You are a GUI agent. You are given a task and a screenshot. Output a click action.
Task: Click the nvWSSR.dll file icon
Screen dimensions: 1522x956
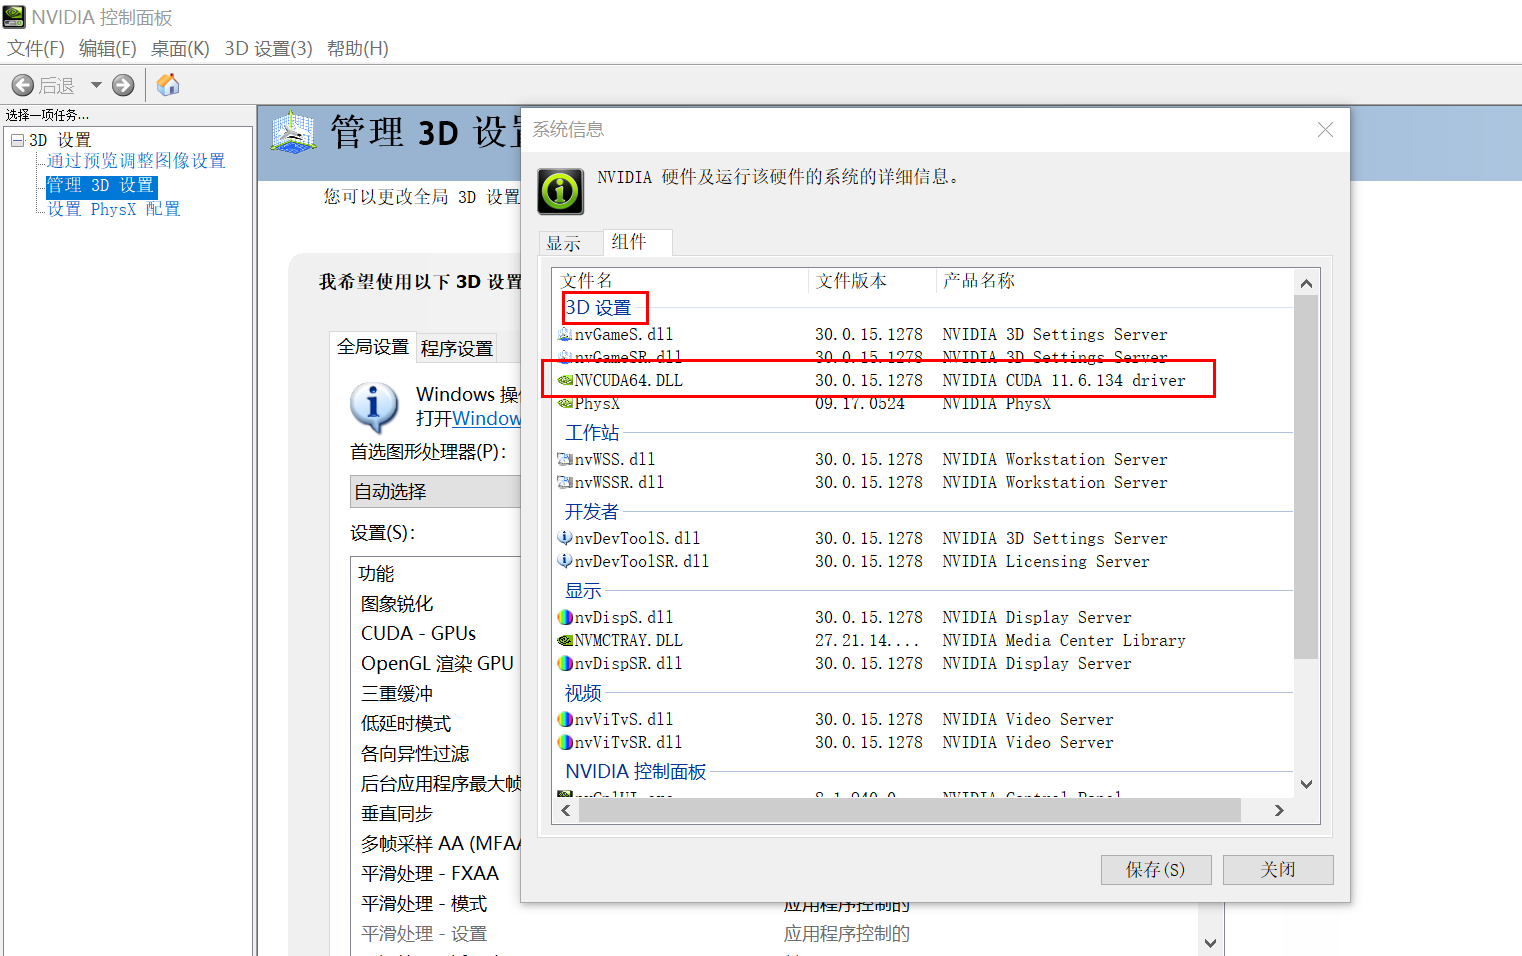(565, 482)
